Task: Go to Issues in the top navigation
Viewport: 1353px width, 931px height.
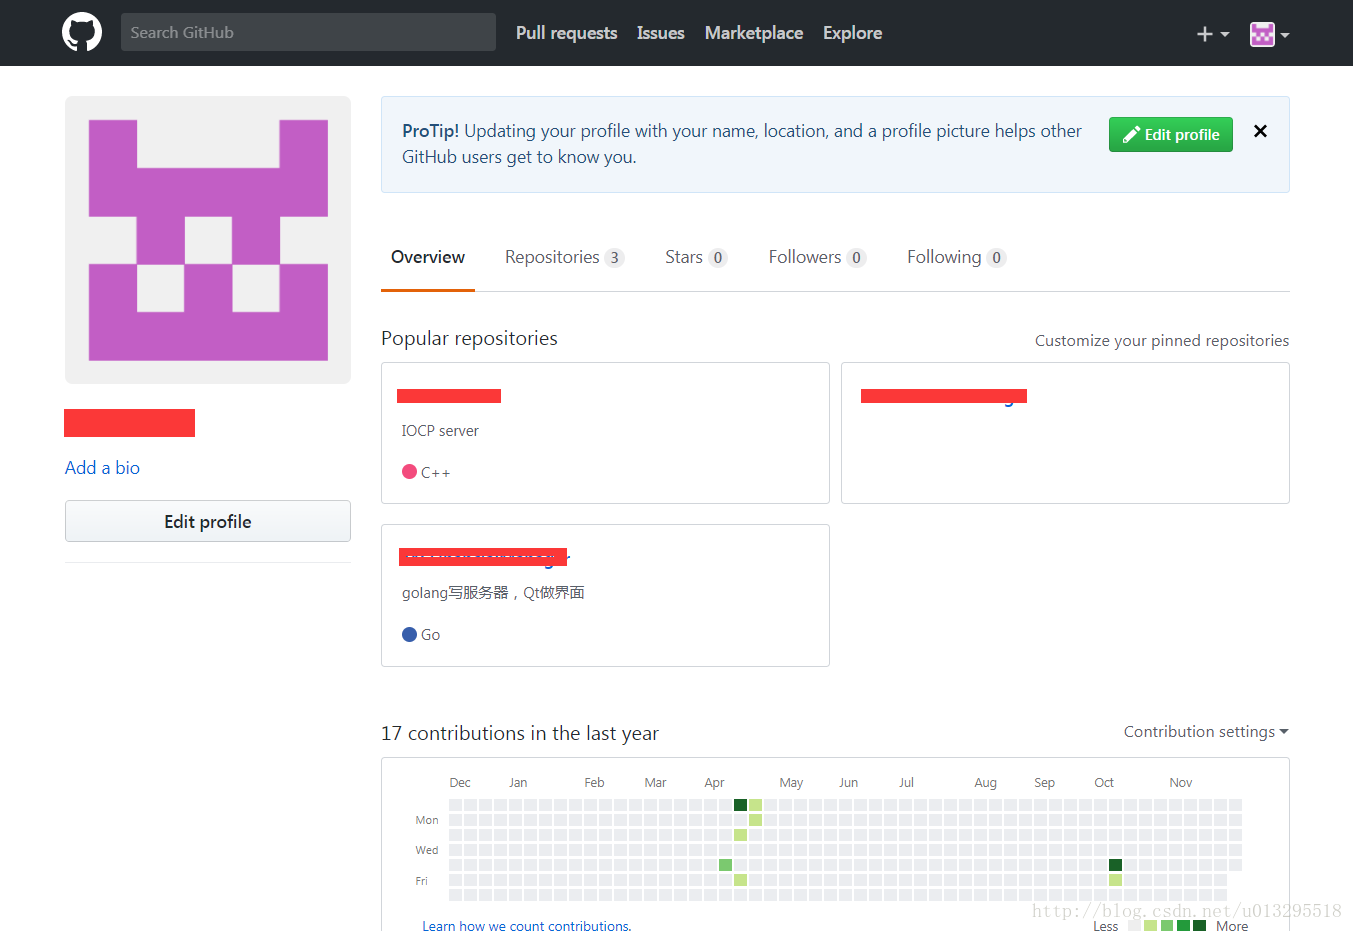Action: pyautogui.click(x=660, y=33)
